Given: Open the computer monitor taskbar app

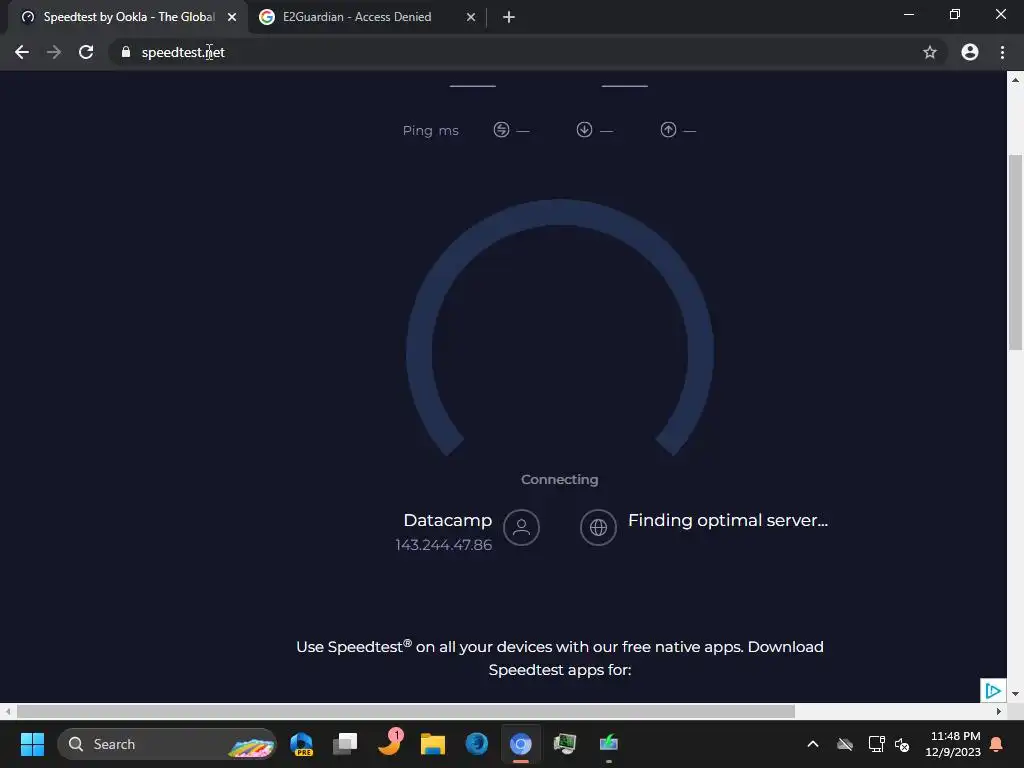Looking at the screenshot, I should click(x=565, y=744).
